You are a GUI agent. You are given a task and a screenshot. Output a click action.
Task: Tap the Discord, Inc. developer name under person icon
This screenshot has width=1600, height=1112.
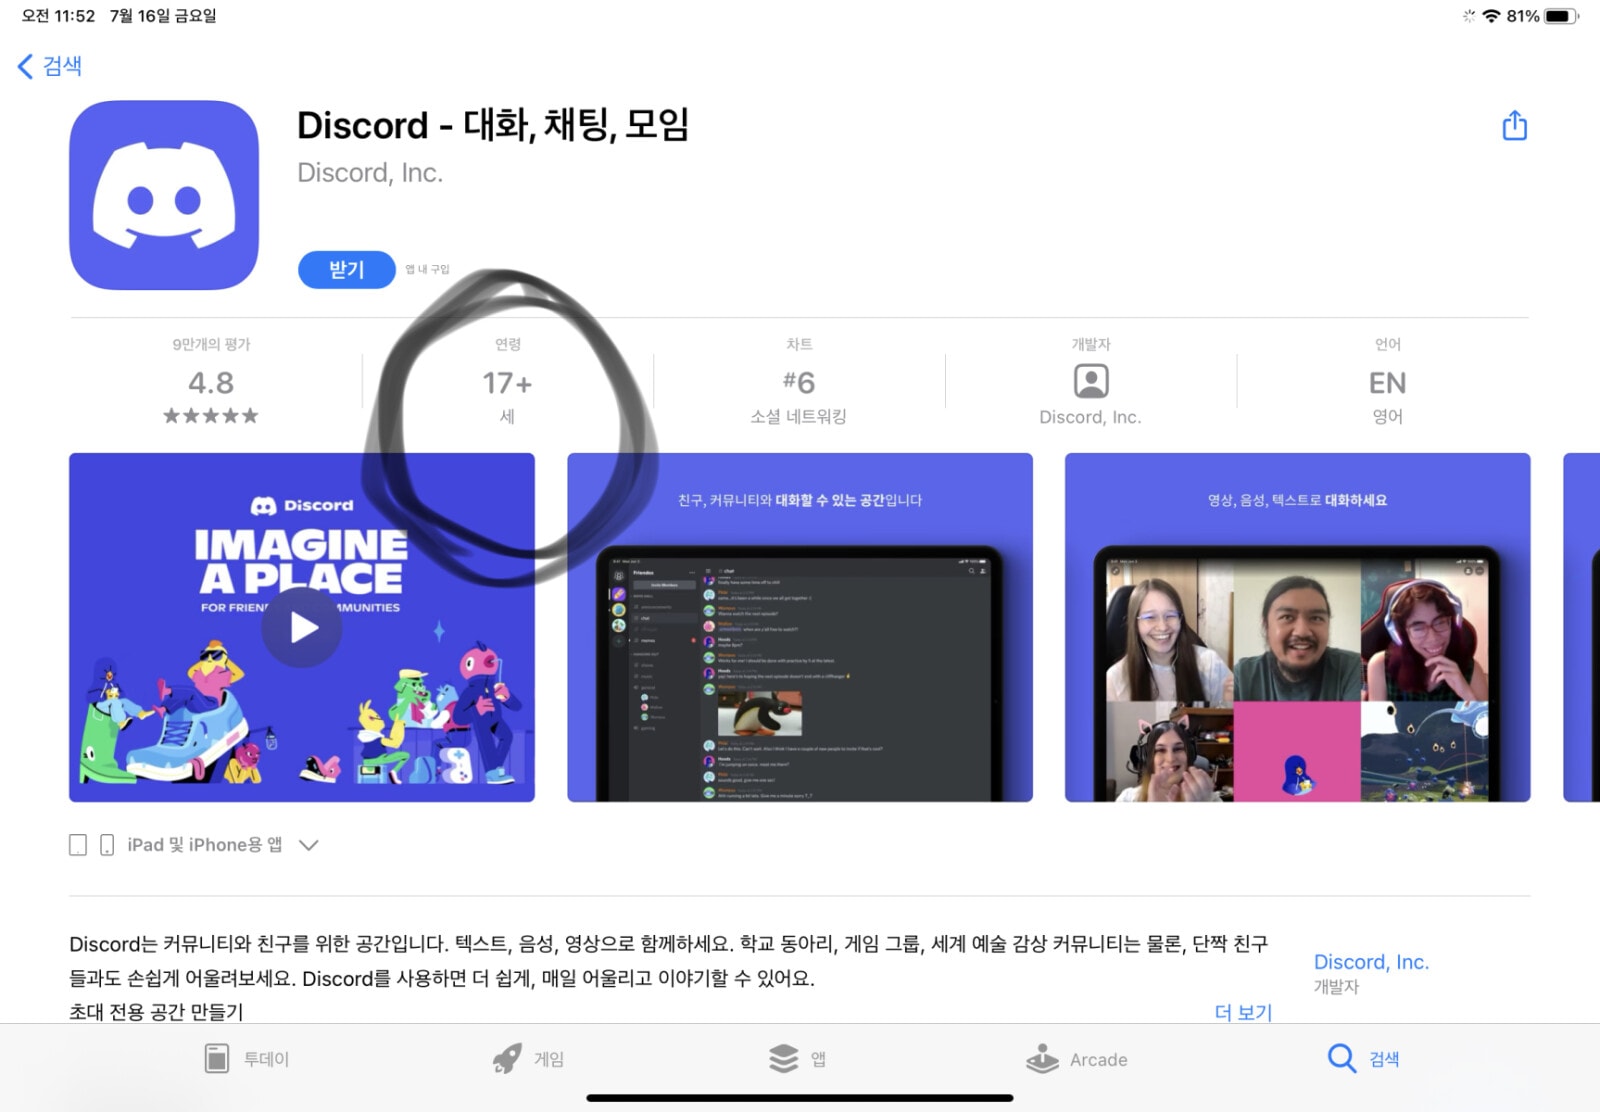(x=1090, y=417)
